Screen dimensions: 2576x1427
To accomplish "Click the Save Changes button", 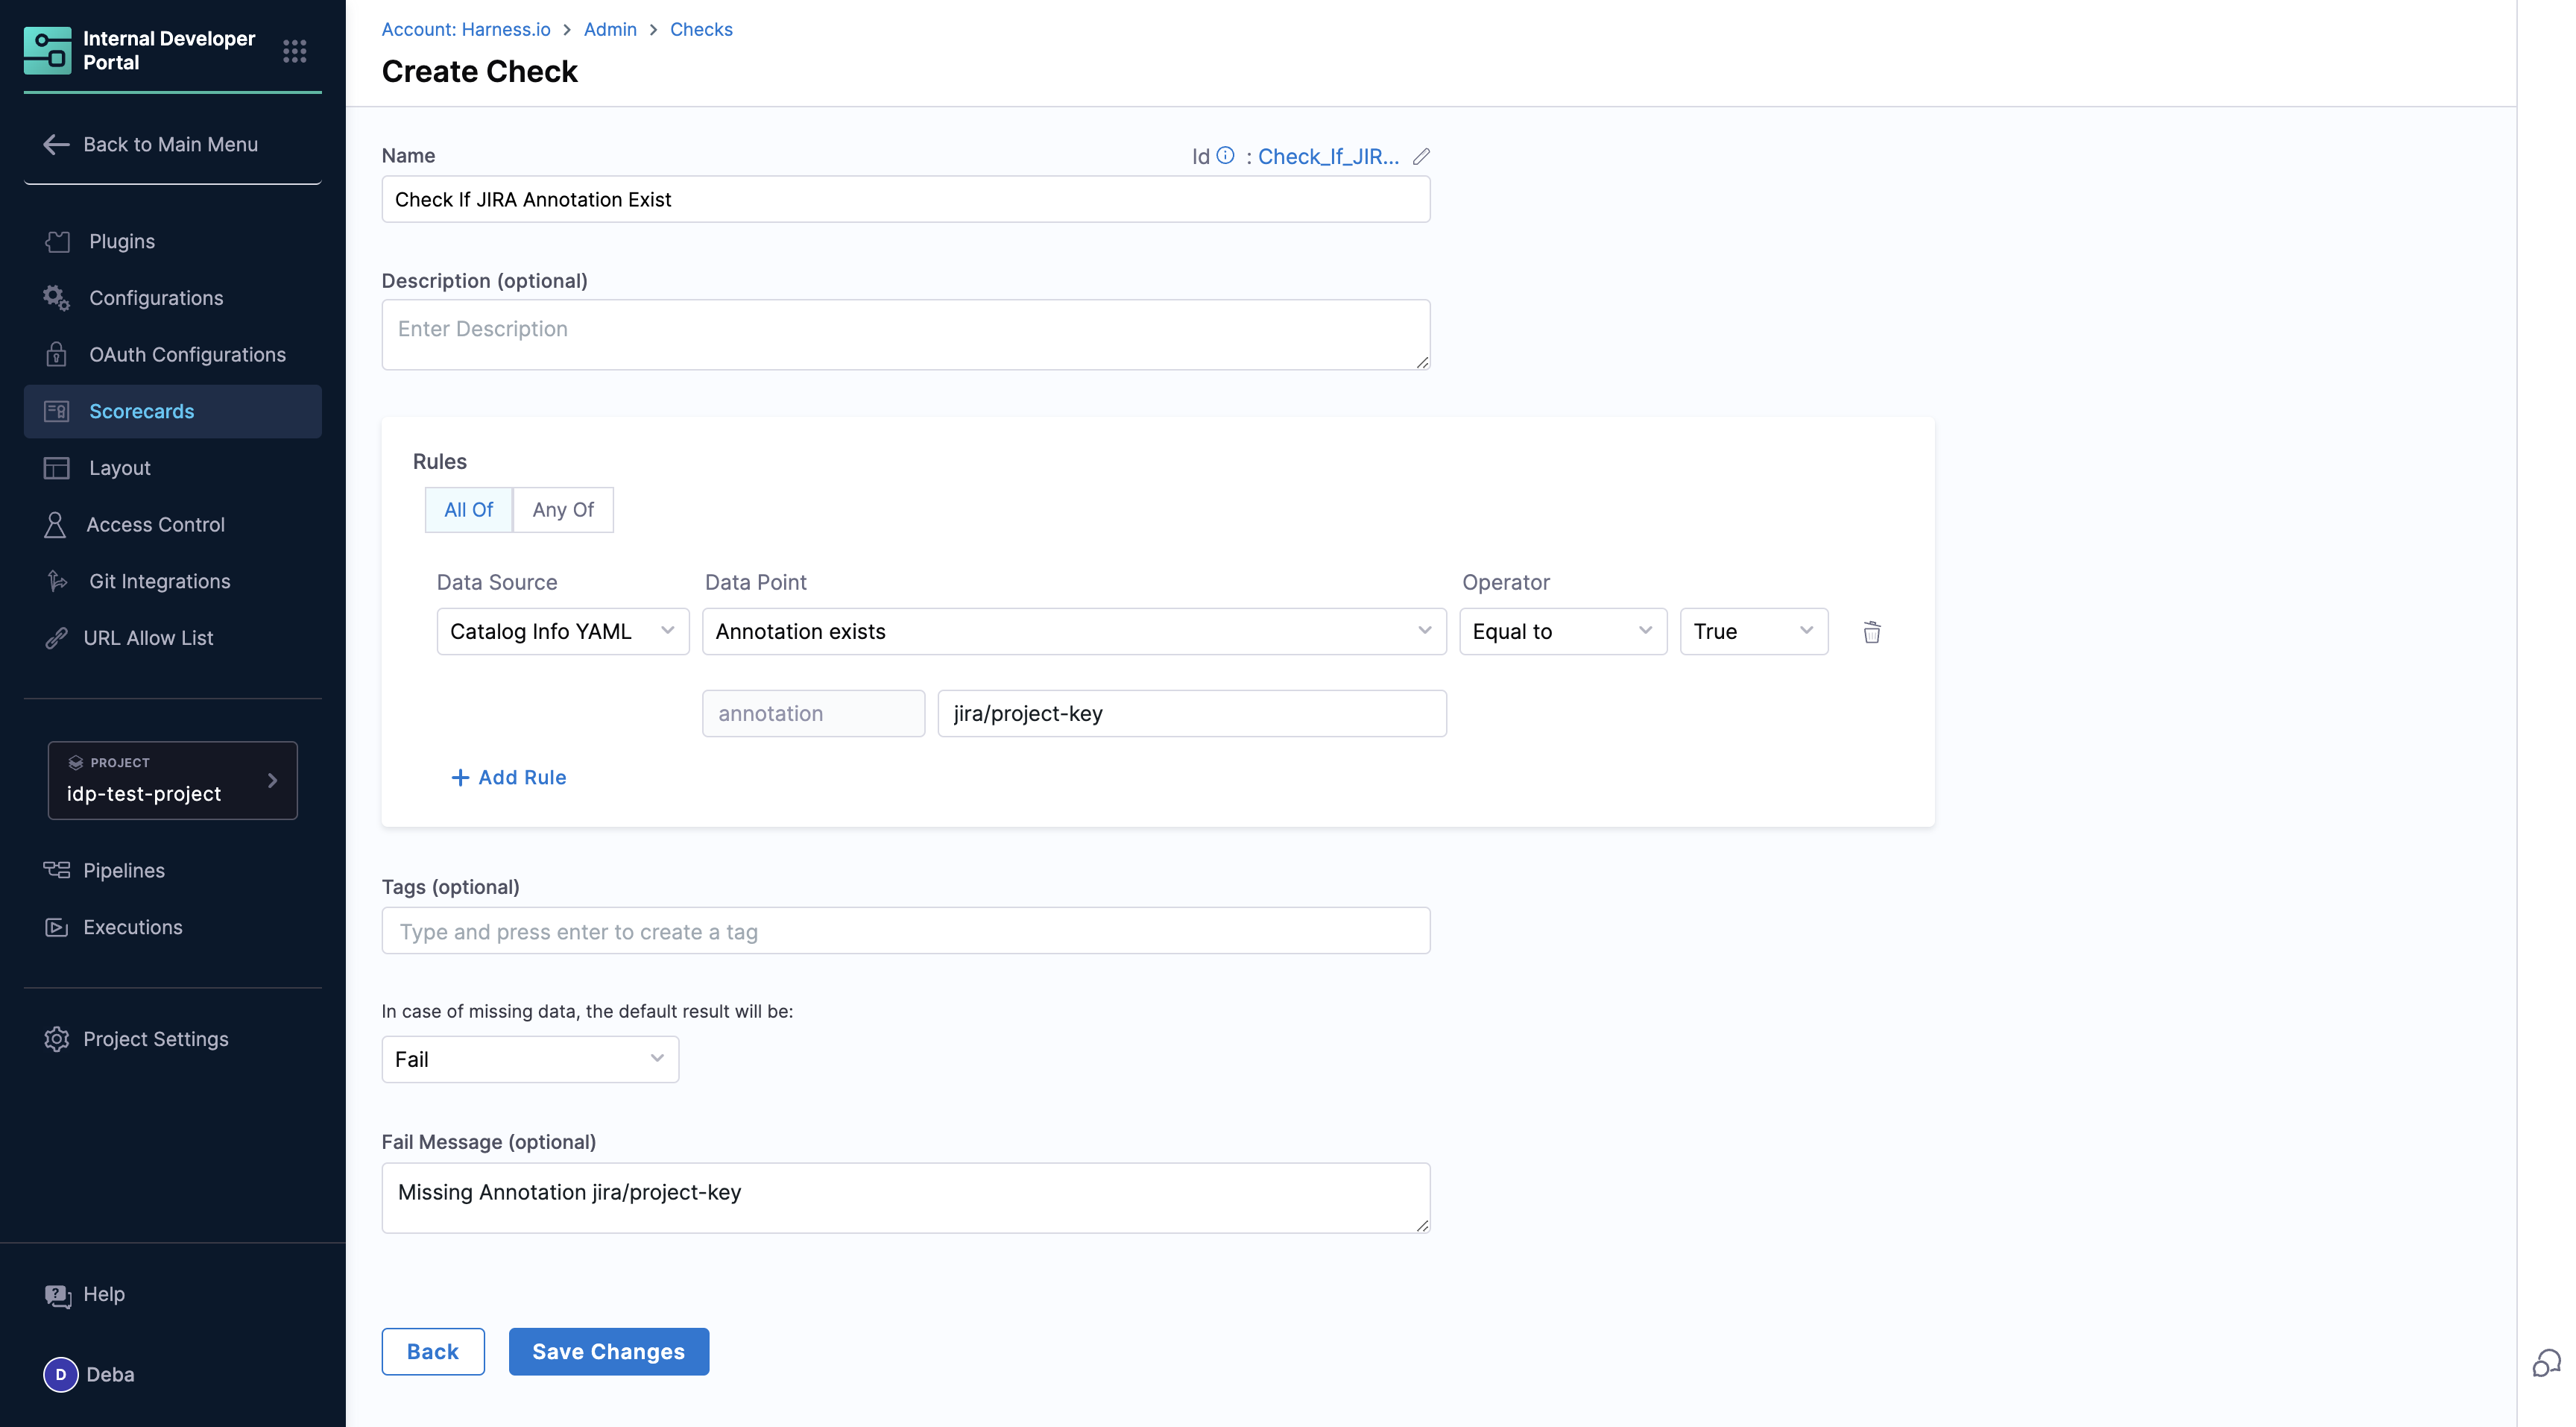I will tap(608, 1351).
